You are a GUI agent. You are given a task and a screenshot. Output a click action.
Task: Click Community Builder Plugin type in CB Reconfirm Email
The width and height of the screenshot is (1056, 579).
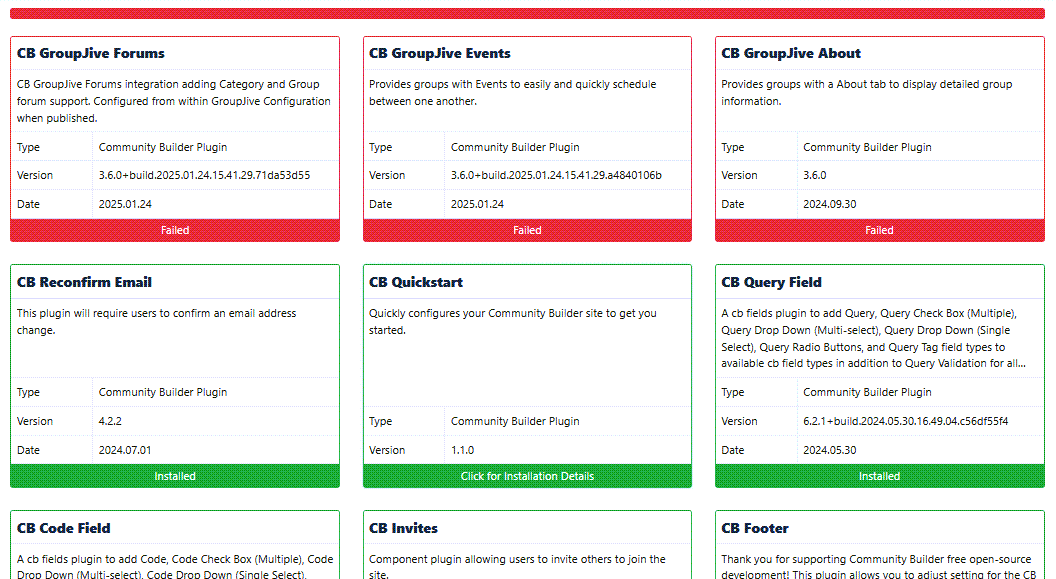[163, 392]
